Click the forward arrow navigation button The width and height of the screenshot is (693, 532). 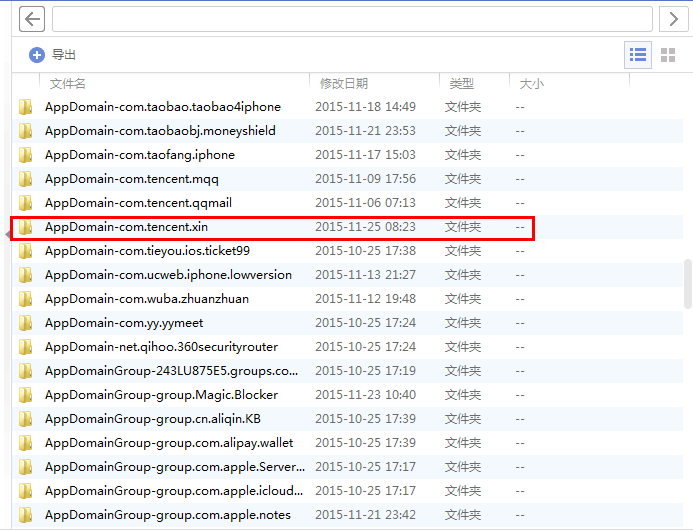(673, 19)
